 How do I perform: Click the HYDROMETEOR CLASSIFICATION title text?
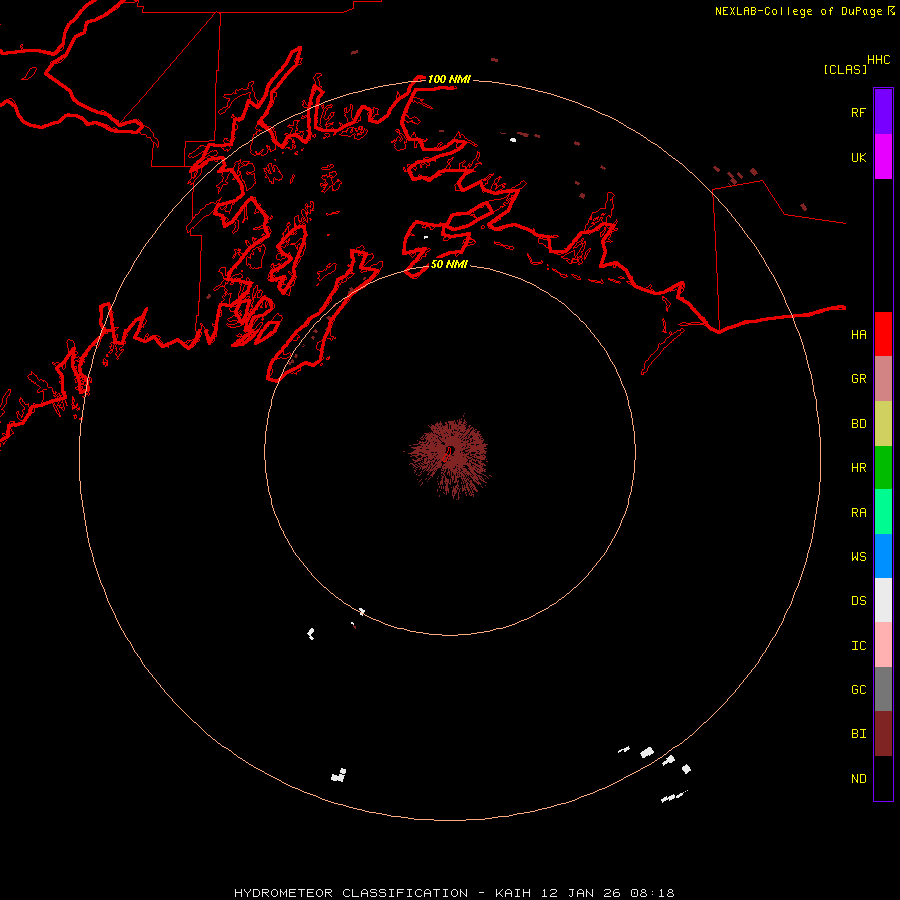click(x=351, y=893)
